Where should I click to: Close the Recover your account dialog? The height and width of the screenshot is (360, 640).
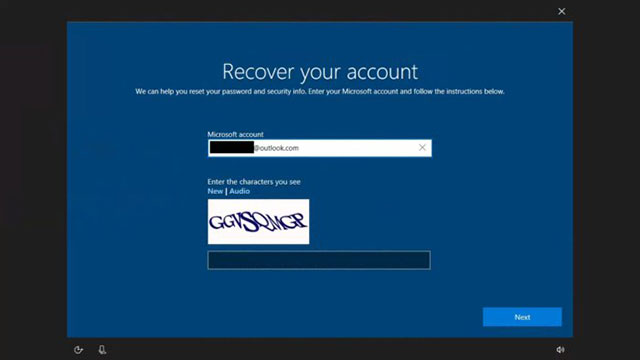pos(562,11)
